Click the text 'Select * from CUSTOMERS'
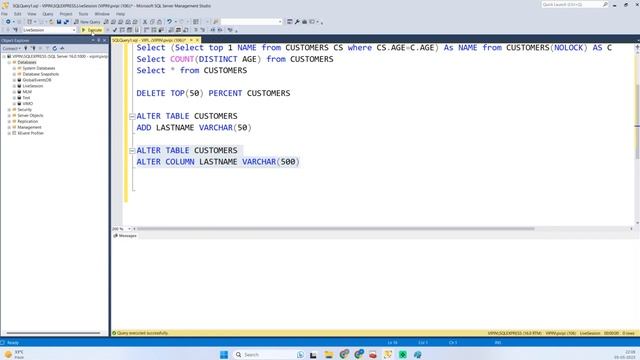The width and height of the screenshot is (640, 360). click(192, 70)
